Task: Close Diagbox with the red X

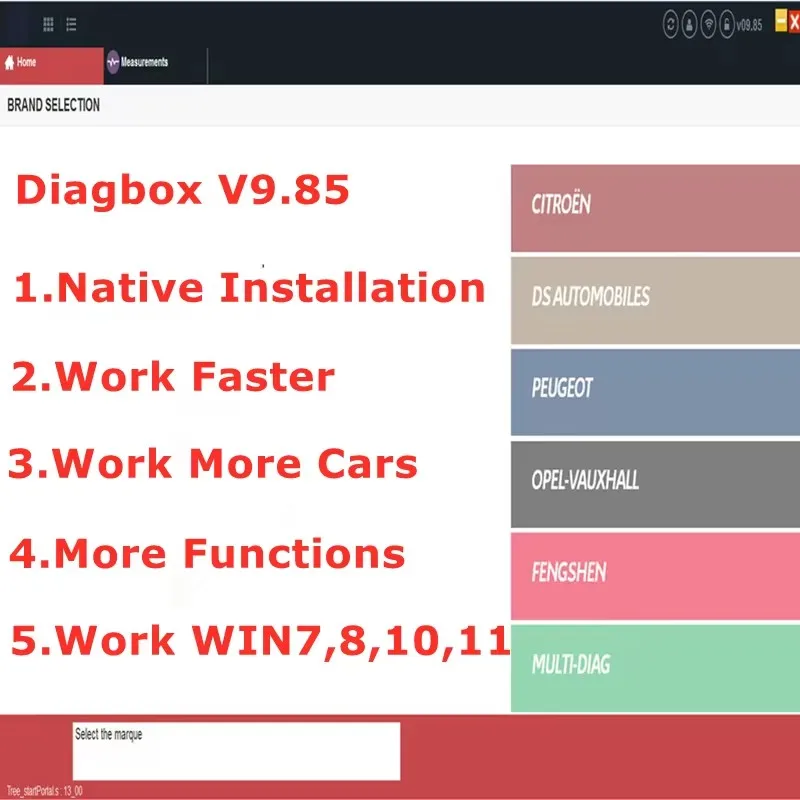Action: click(794, 22)
